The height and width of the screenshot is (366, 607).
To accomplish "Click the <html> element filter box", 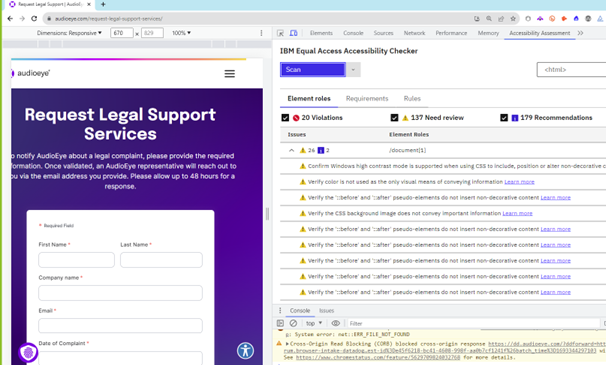I will click(572, 70).
